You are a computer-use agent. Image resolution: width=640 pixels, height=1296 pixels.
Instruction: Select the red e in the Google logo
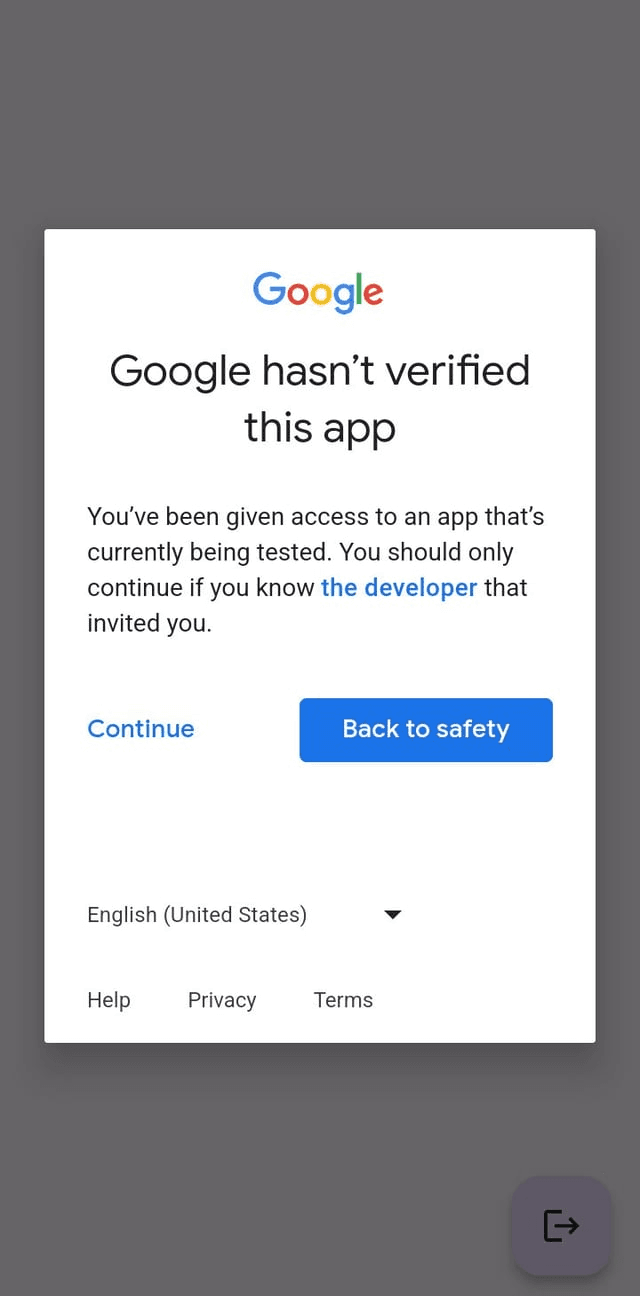(373, 295)
